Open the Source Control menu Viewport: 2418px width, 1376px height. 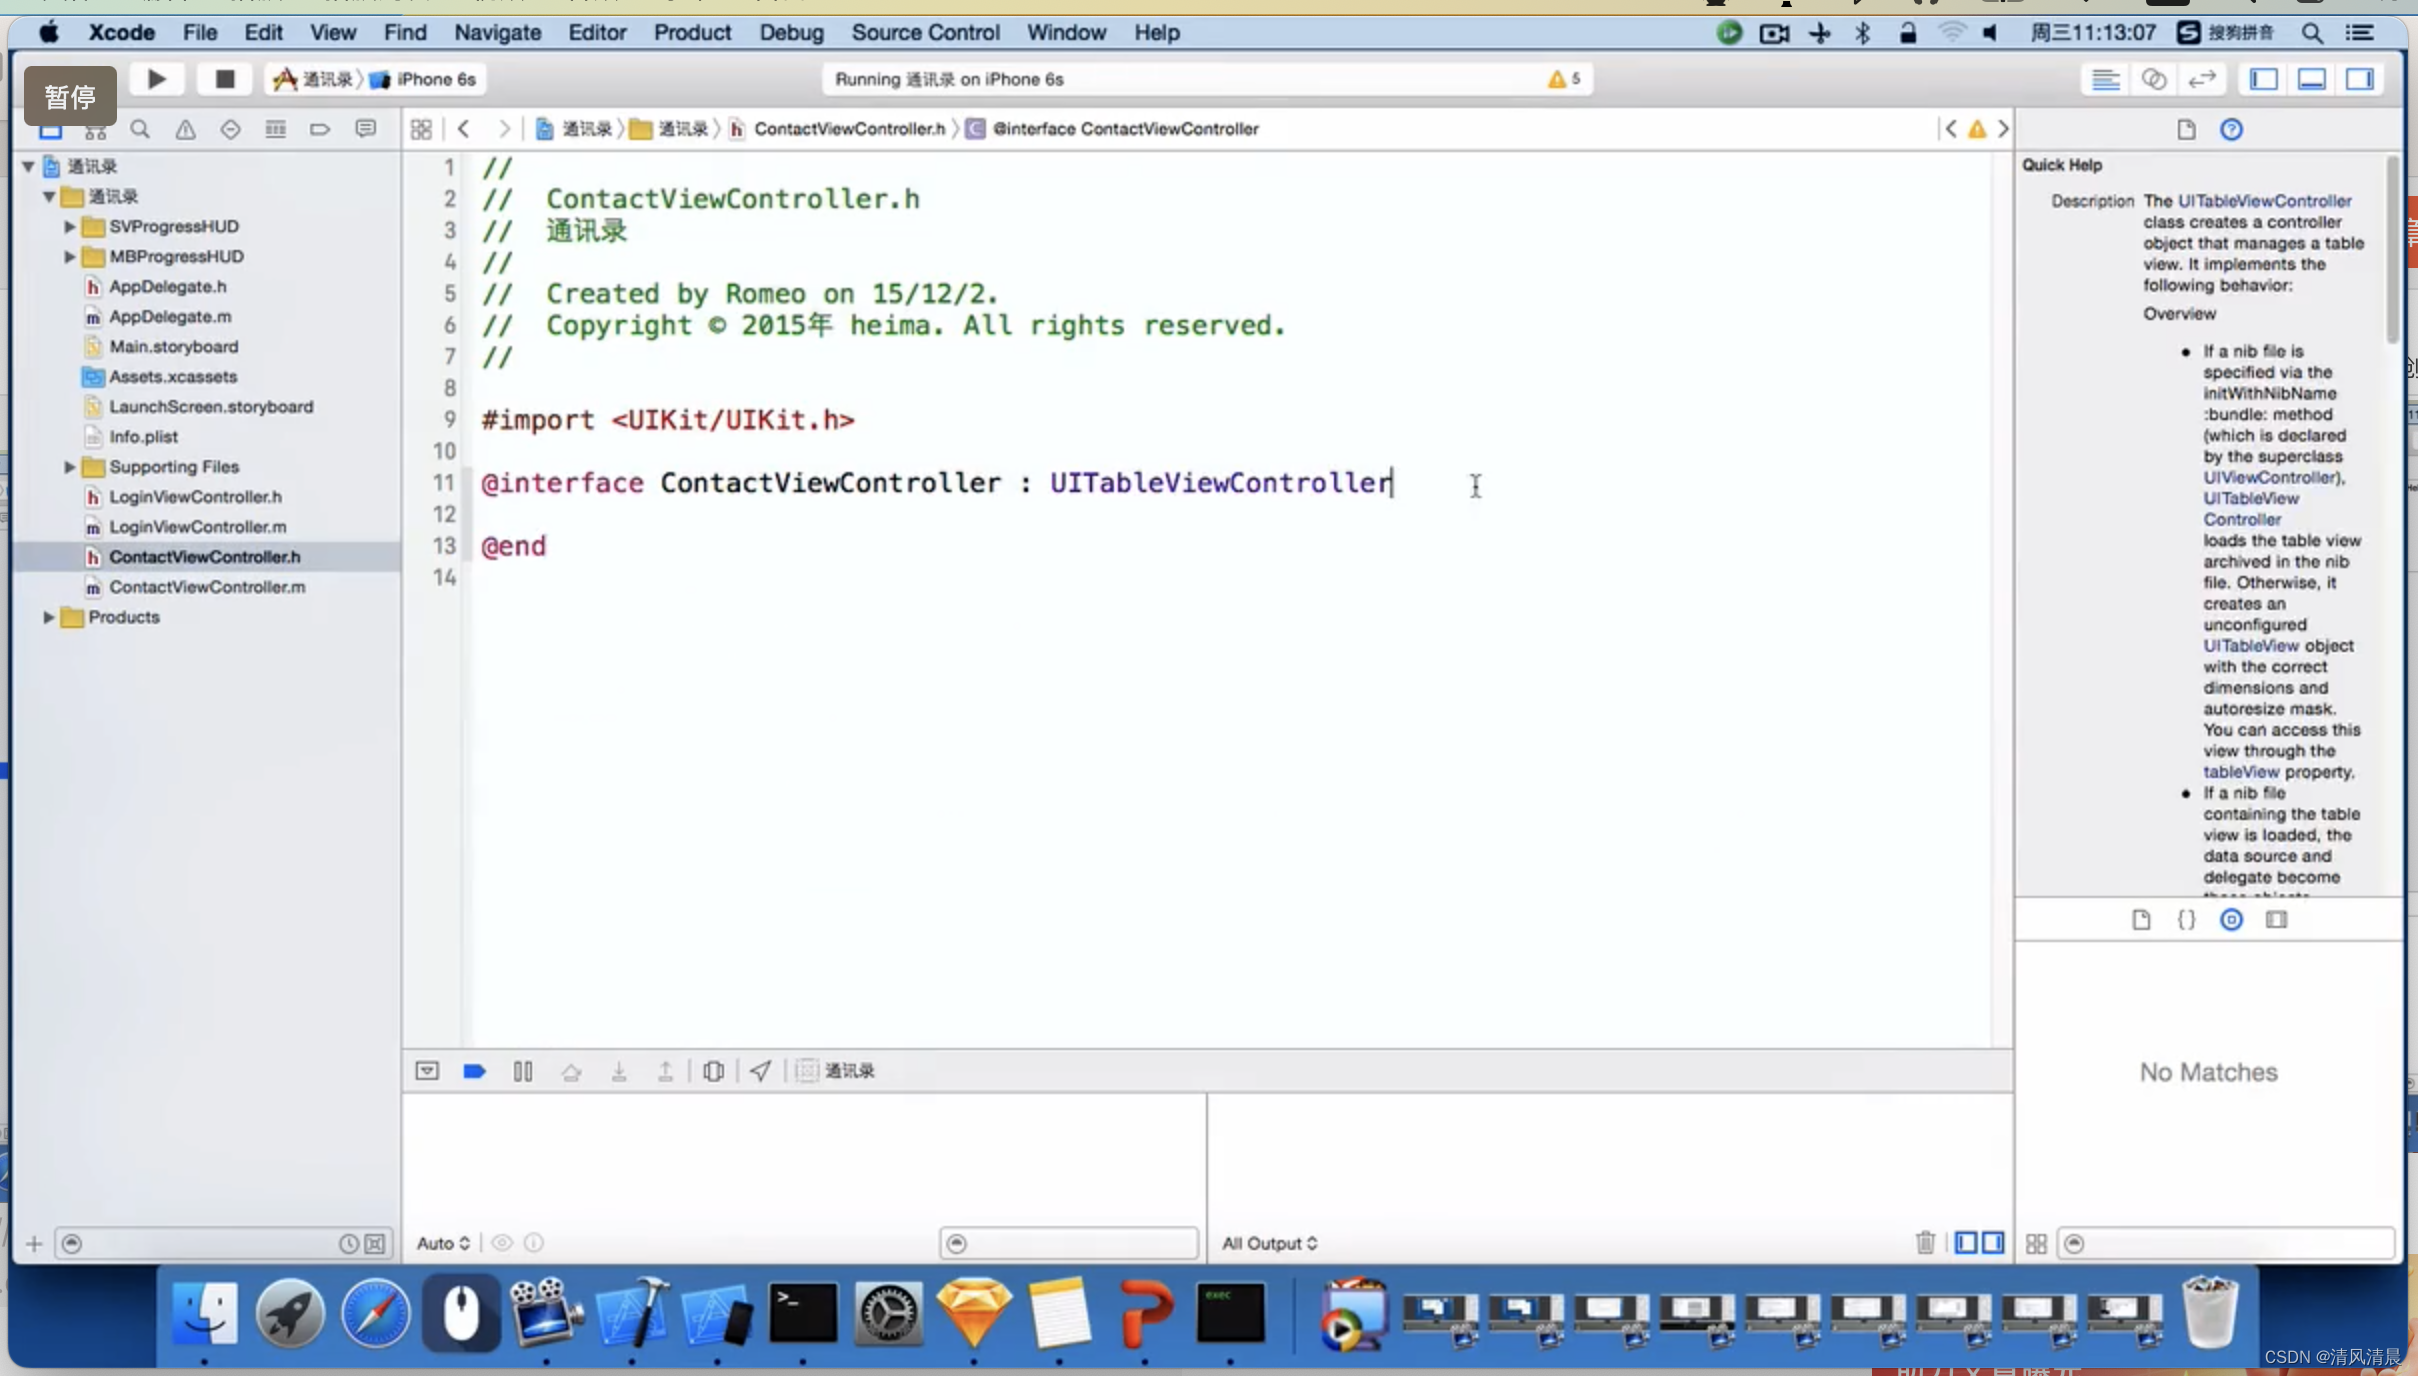[925, 32]
